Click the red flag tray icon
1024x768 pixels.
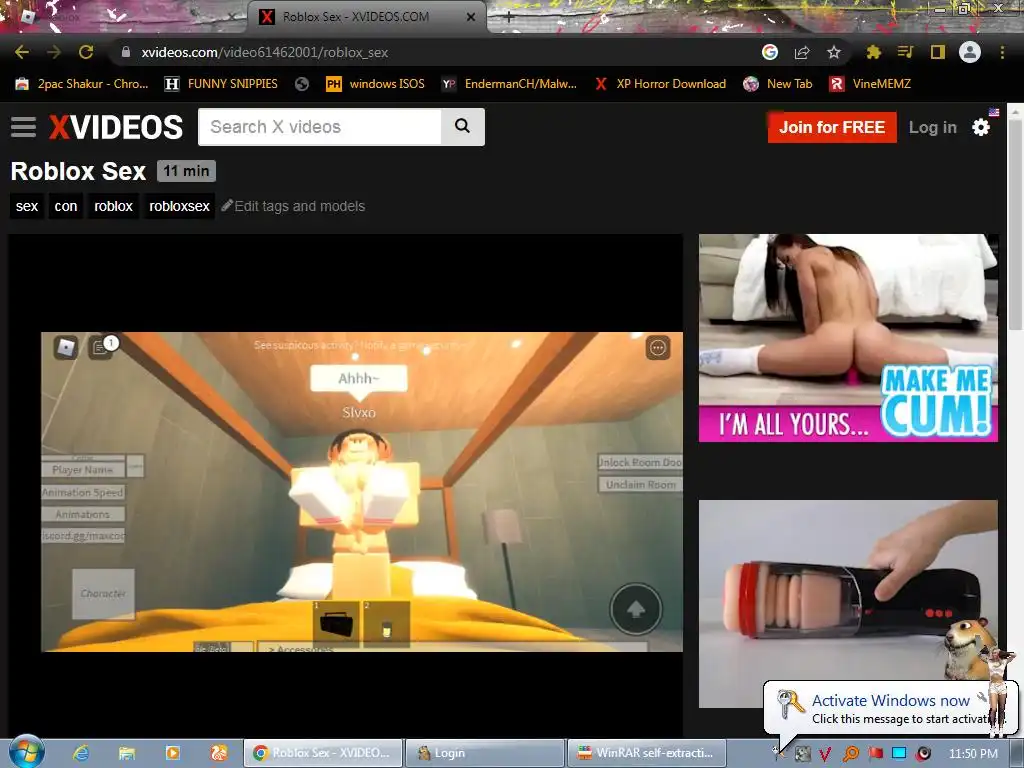[875, 754]
